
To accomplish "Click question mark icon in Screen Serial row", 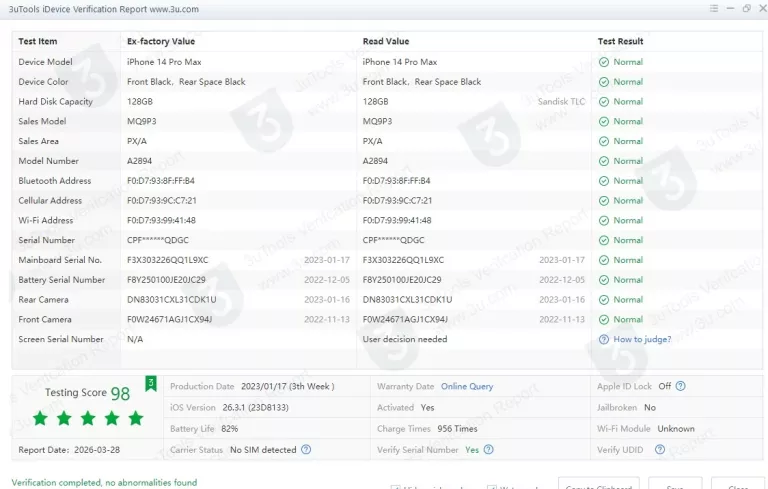I will (x=603, y=340).
